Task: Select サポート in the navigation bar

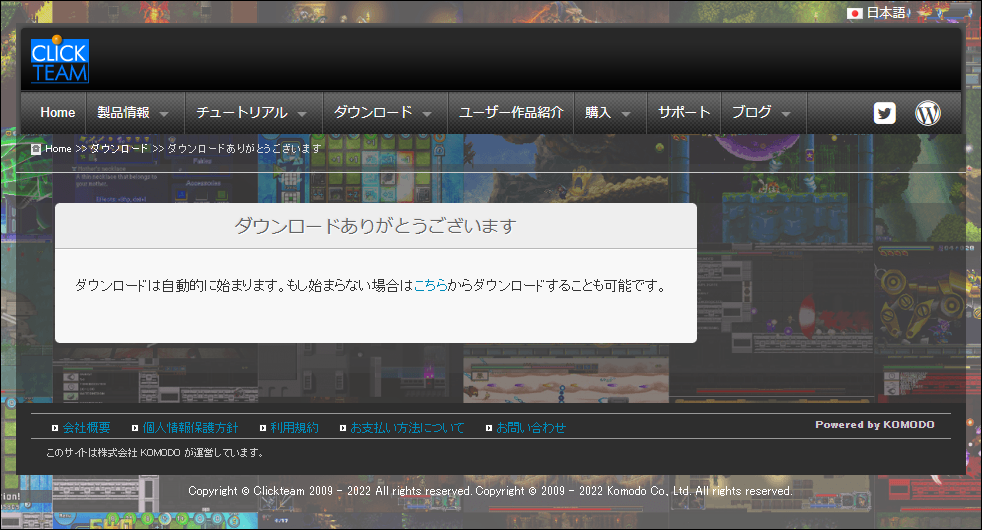Action: [684, 113]
